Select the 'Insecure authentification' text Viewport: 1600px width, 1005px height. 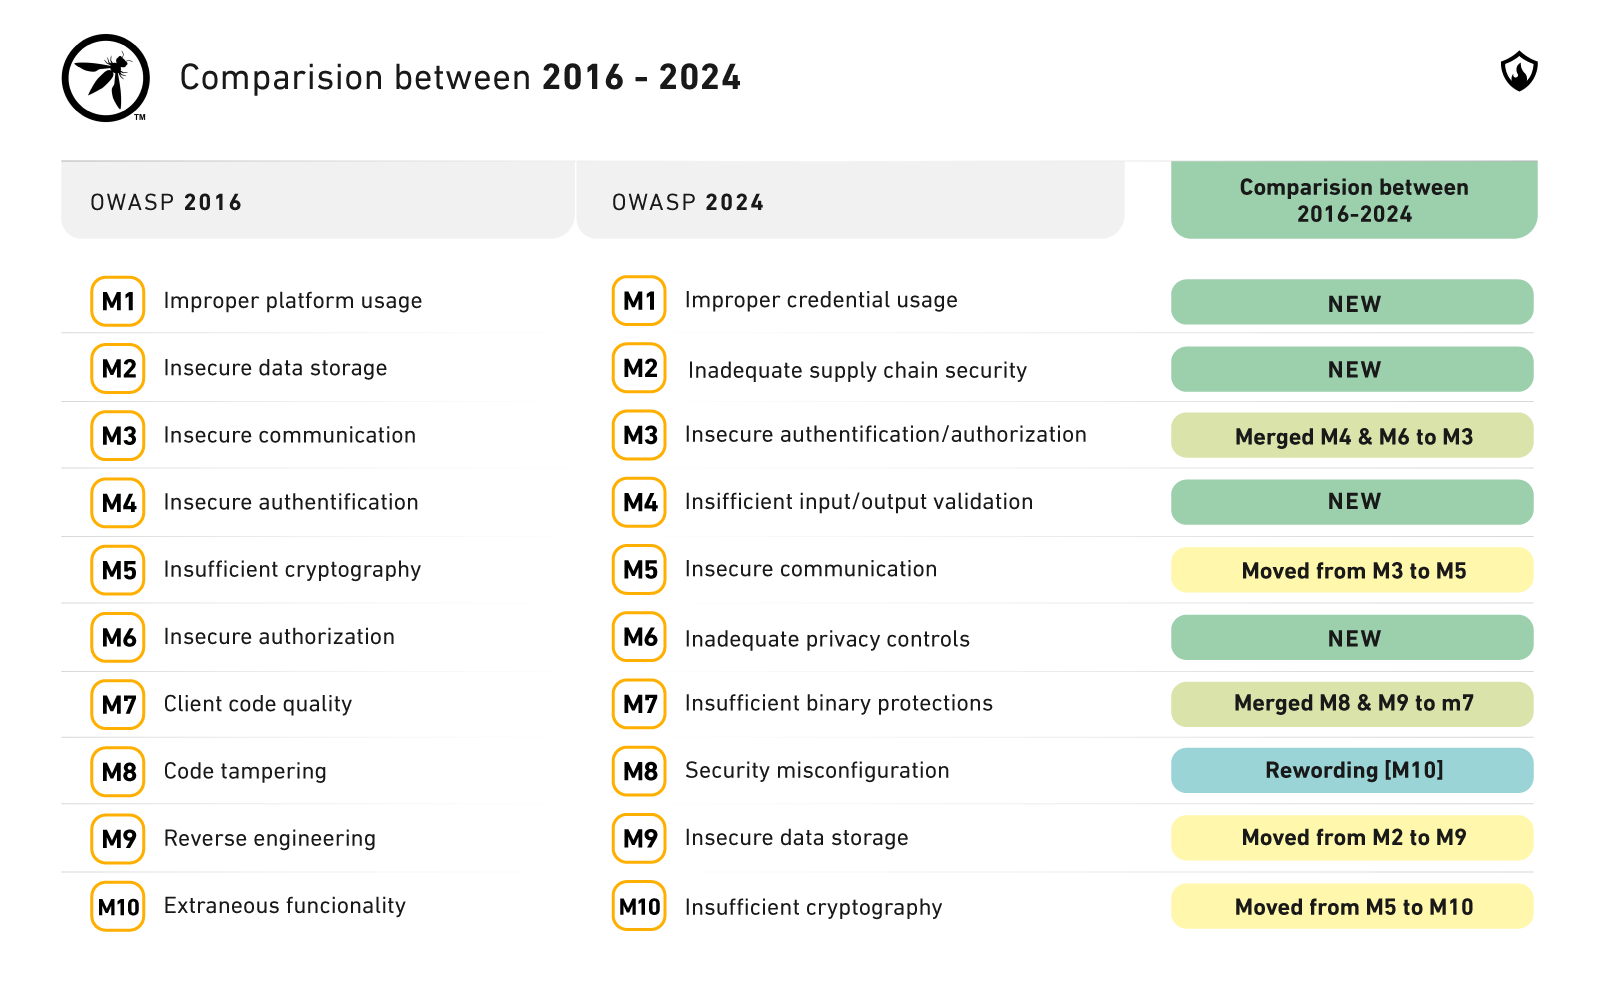(x=291, y=502)
